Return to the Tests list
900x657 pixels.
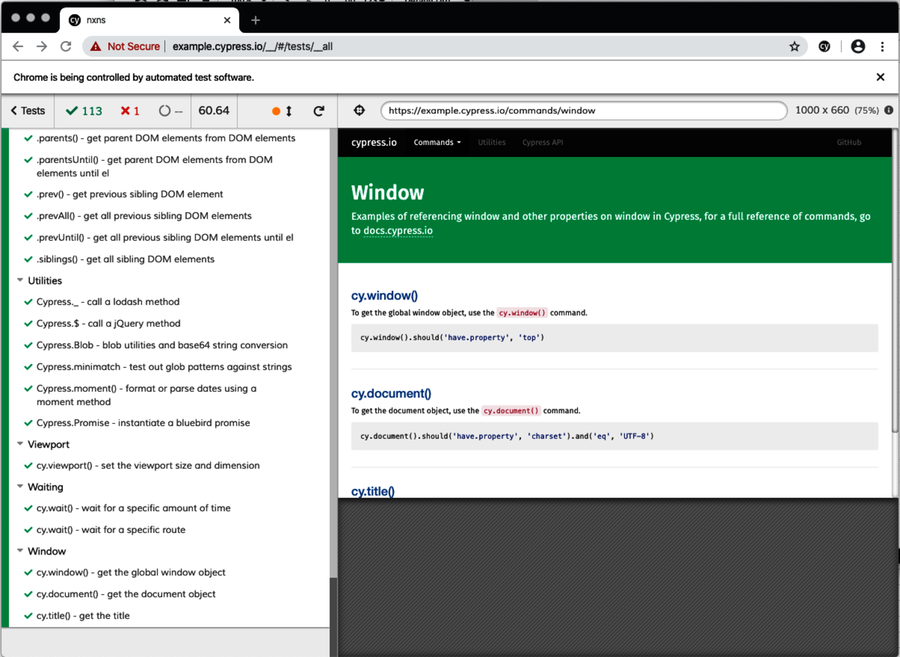pyautogui.click(x=28, y=111)
